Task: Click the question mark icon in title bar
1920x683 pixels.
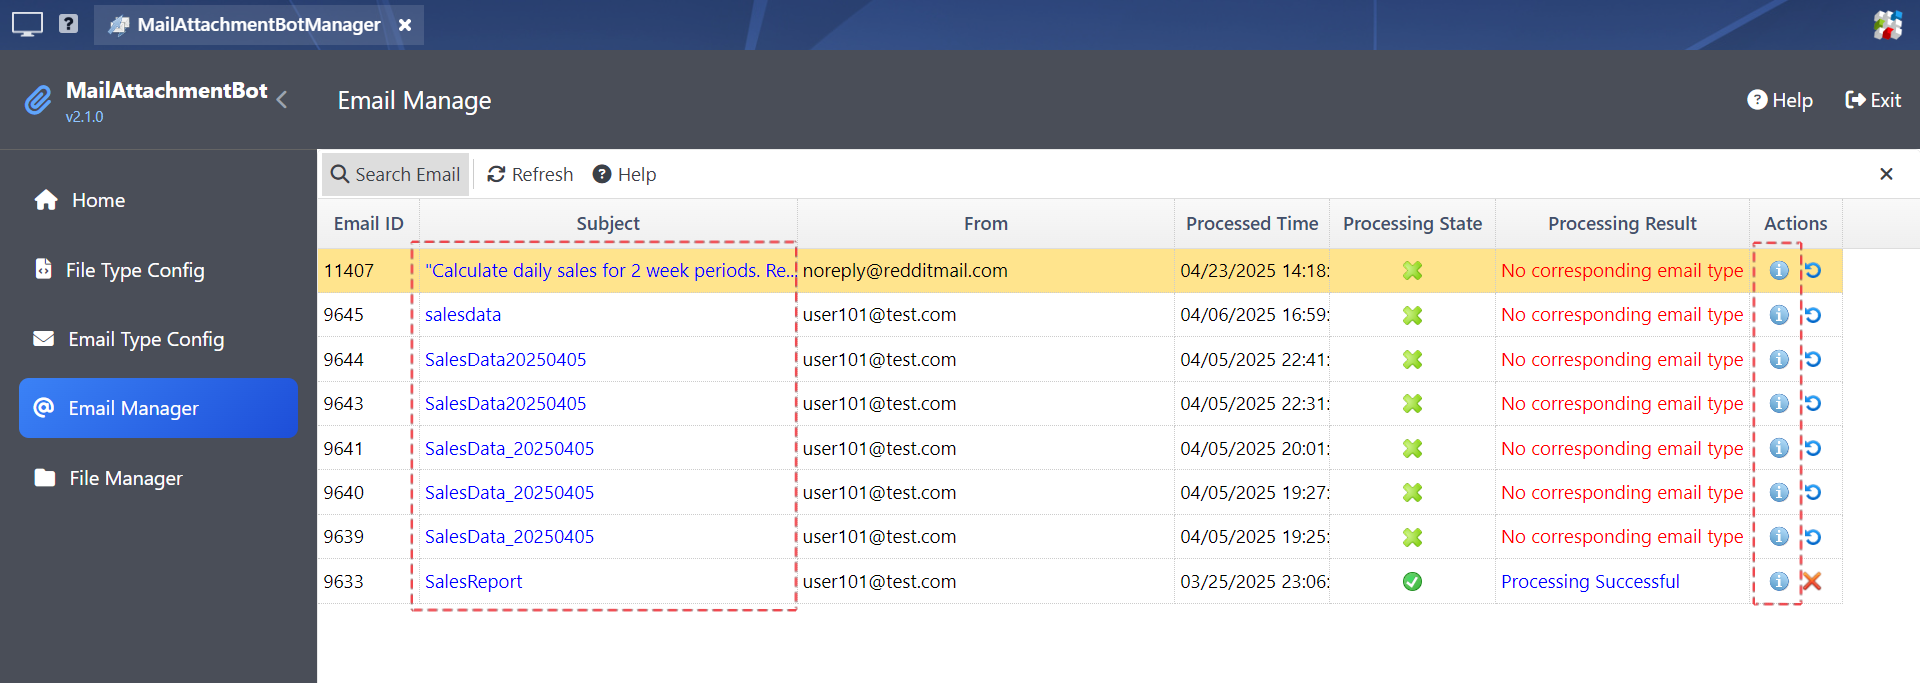Action: click(x=68, y=24)
